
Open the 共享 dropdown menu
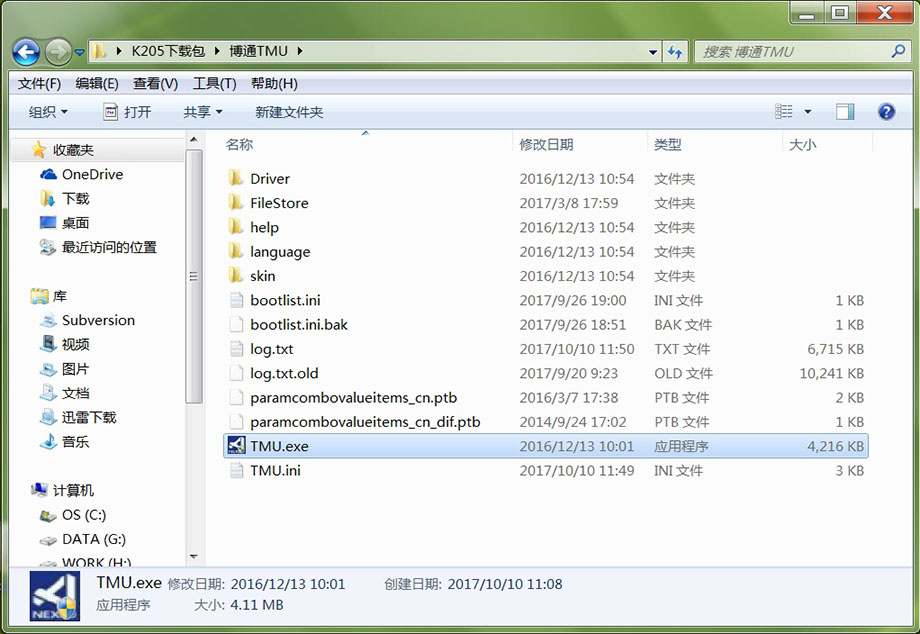coord(203,112)
